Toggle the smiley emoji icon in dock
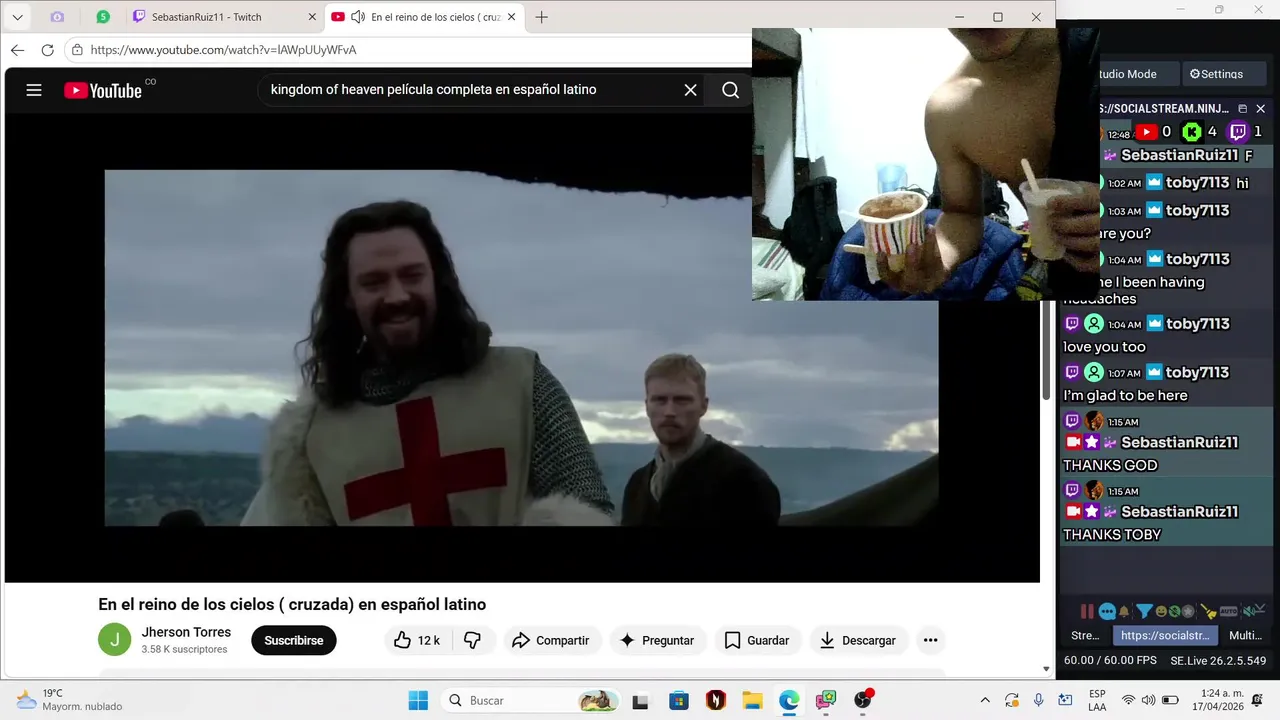Image resolution: width=1280 pixels, height=720 pixels. [1161, 611]
